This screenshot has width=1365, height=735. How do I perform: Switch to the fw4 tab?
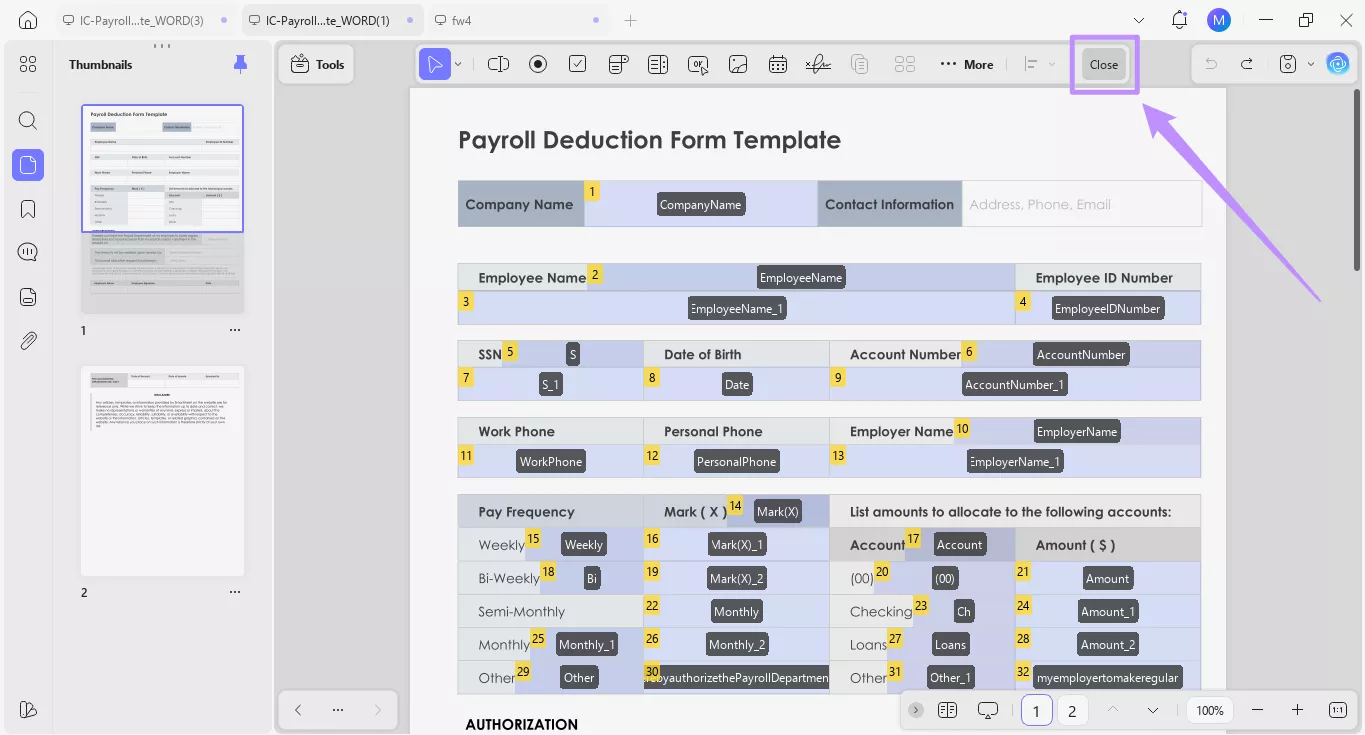[x=517, y=20]
